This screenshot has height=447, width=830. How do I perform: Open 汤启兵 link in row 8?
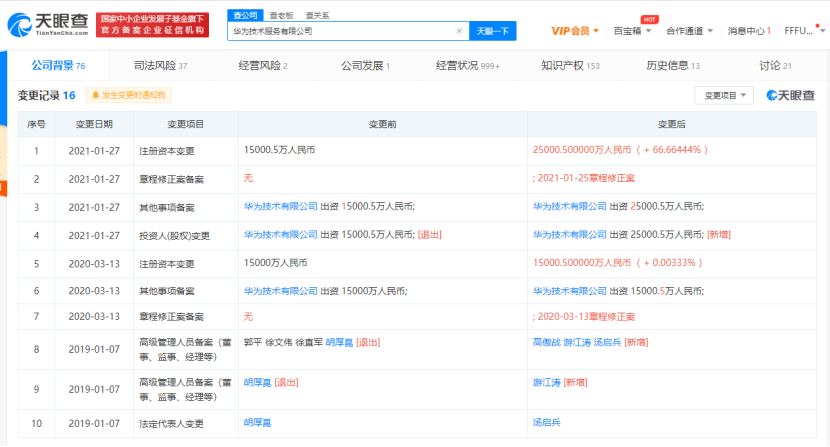tap(607, 343)
